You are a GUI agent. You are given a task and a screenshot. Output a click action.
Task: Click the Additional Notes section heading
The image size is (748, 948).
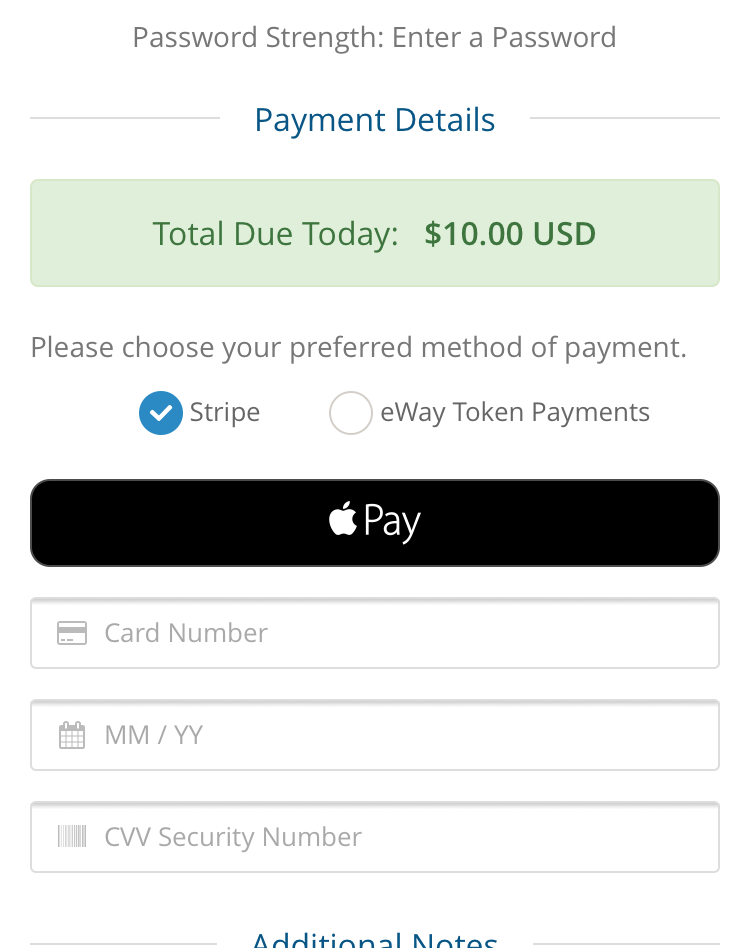point(375,940)
